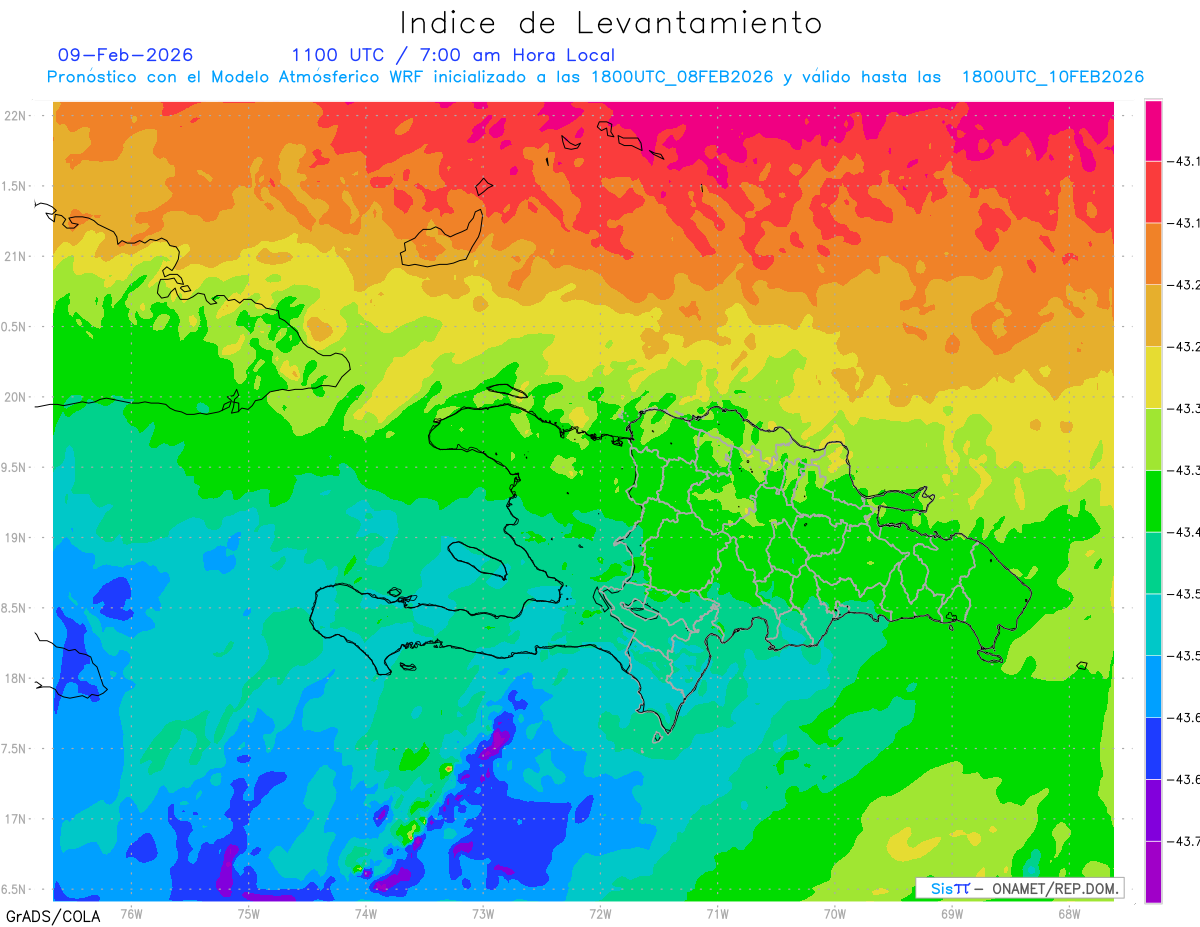Click longitude label '74W'

pyautogui.click(x=366, y=912)
